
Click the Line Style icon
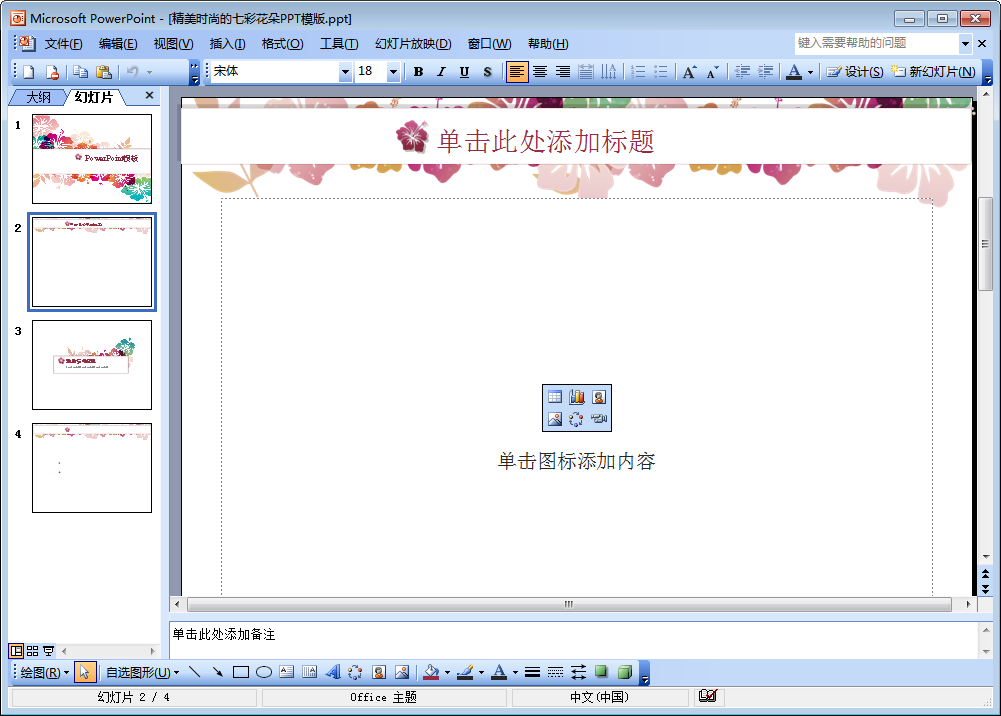click(532, 672)
